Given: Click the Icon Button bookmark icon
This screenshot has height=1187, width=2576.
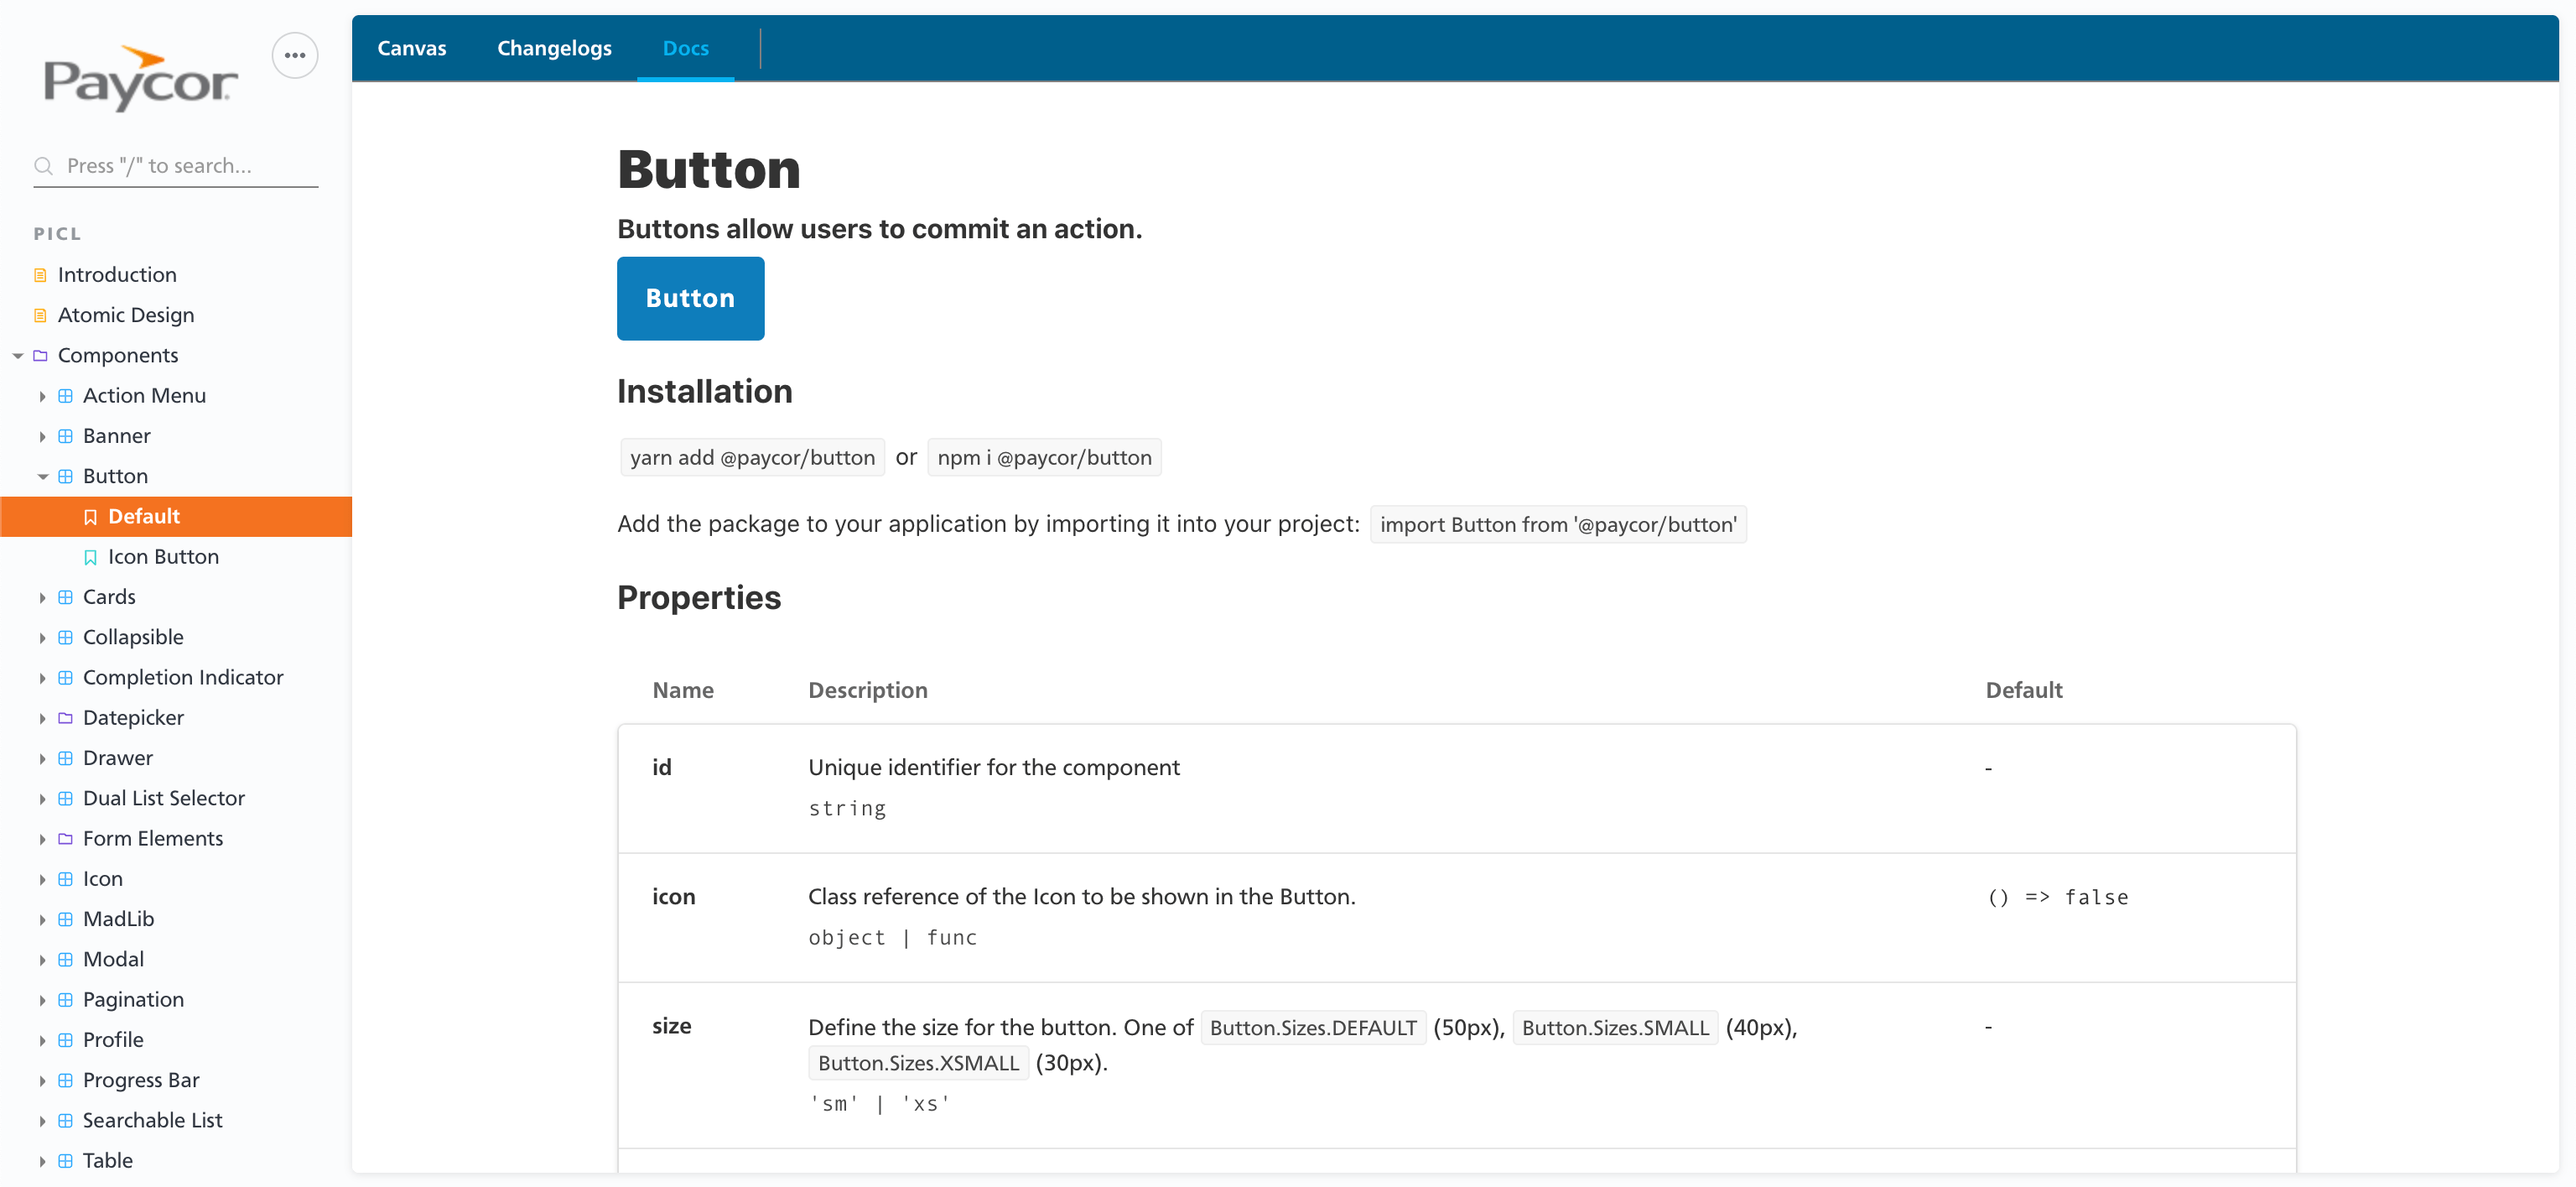Looking at the screenshot, I should pos(90,557).
